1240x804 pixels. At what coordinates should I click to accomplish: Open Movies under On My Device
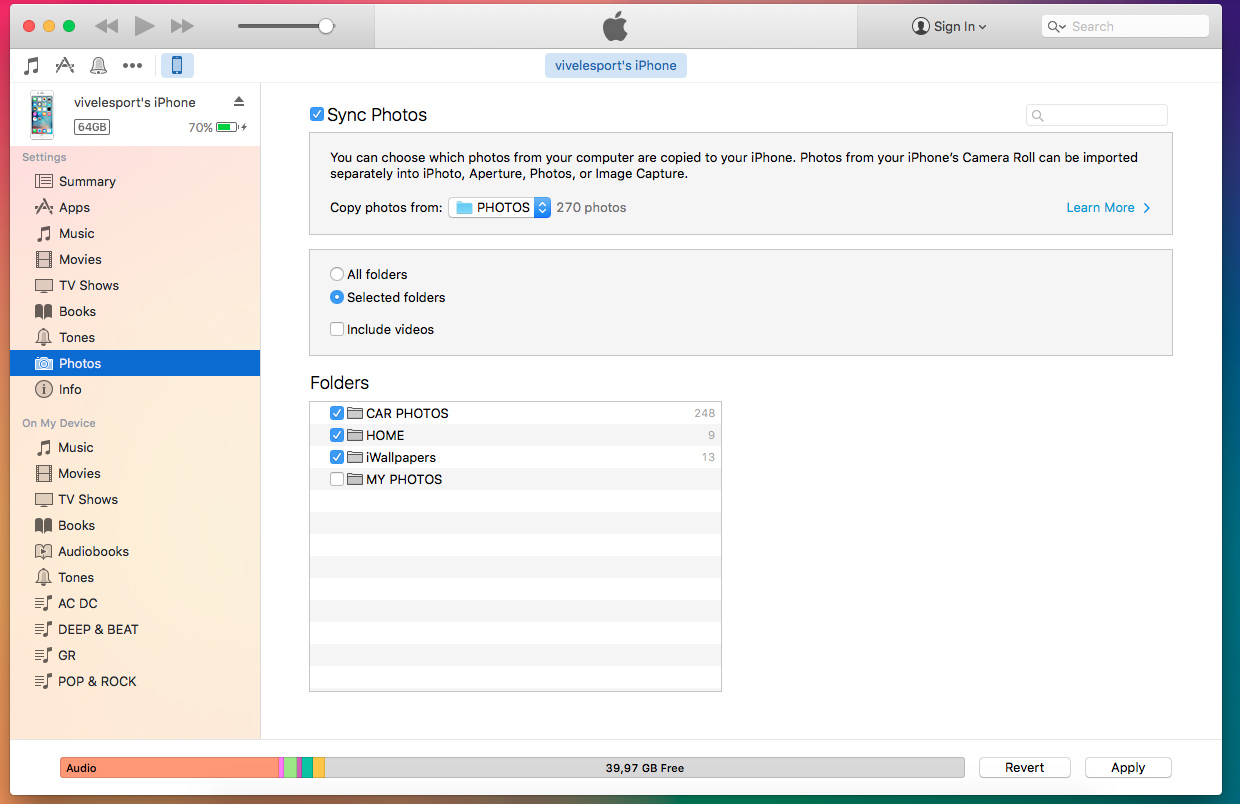[x=135, y=473]
